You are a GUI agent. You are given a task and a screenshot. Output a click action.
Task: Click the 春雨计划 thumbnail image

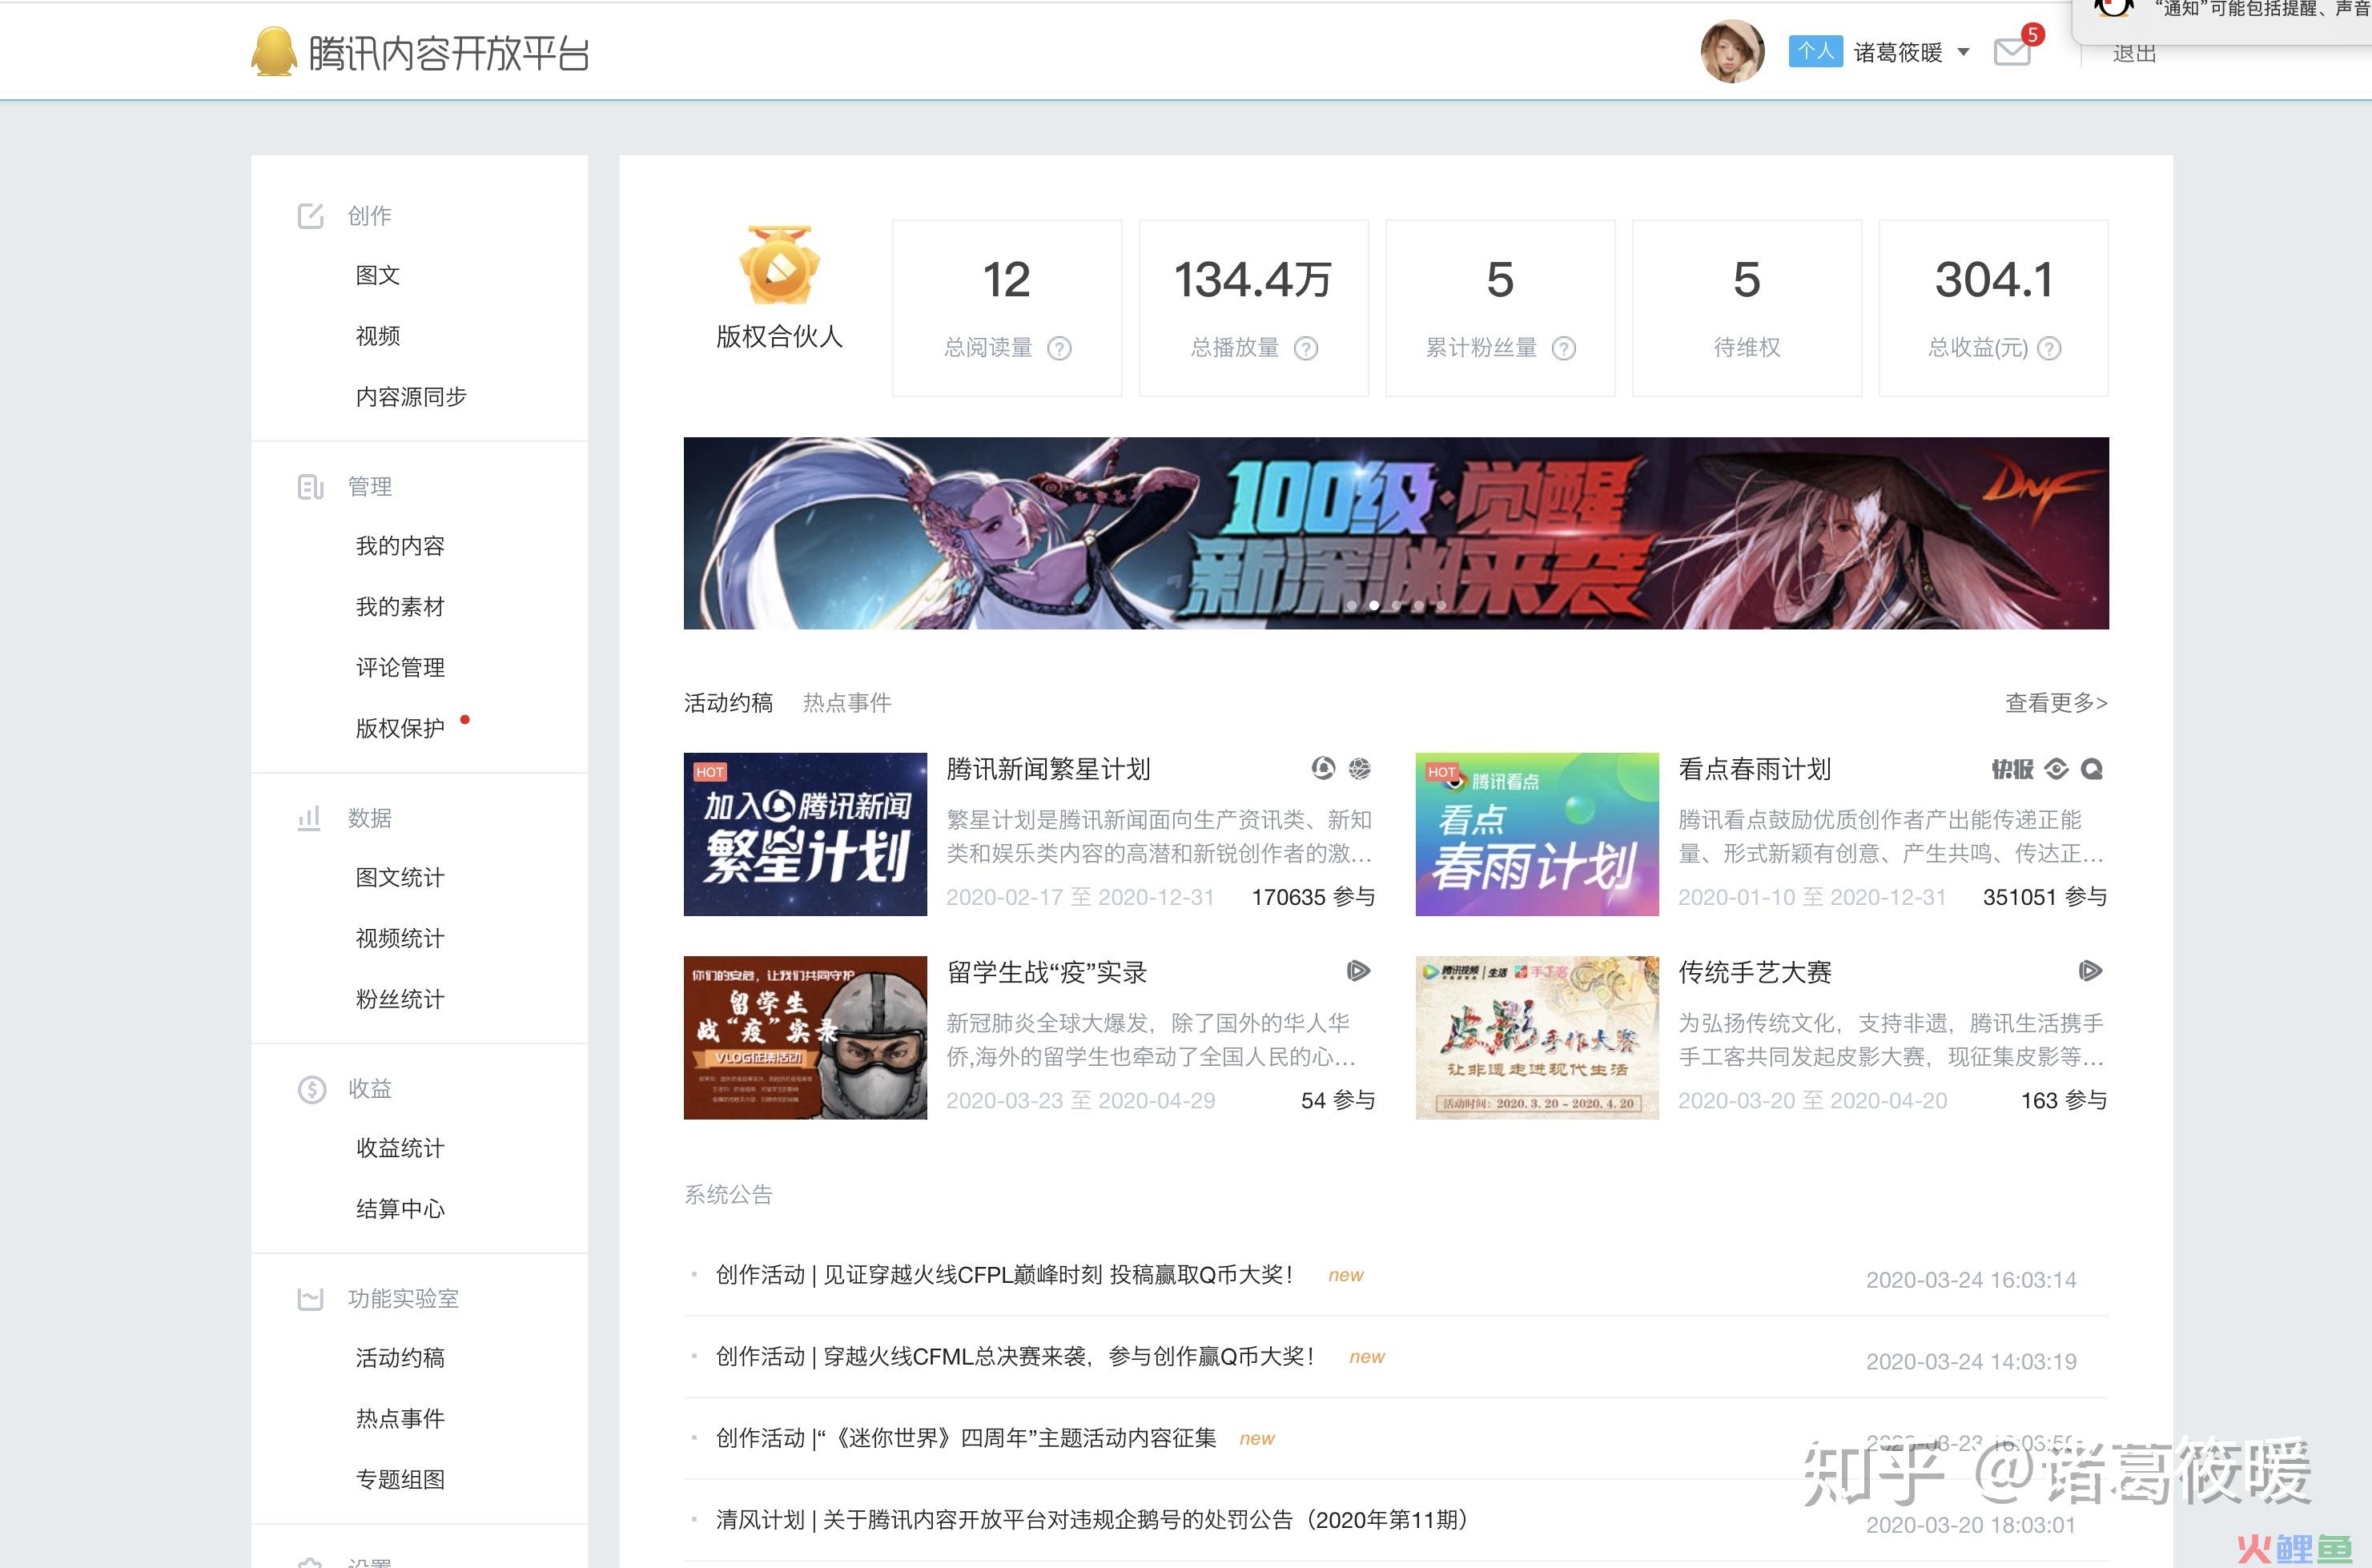[x=1537, y=834]
